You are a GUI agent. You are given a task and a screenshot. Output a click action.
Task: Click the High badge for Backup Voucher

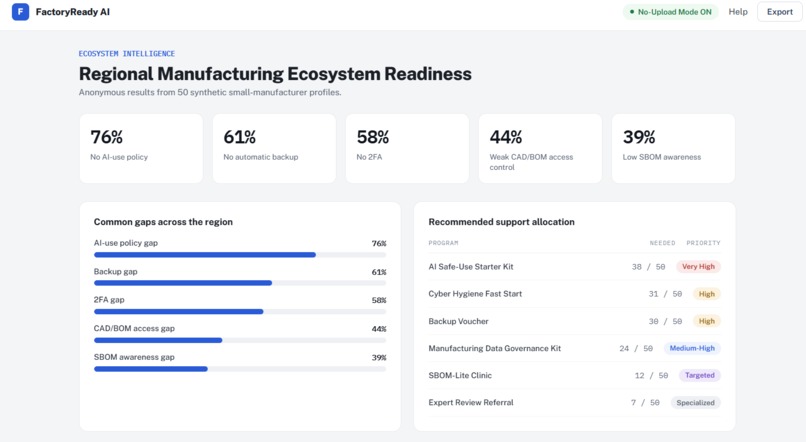(706, 321)
